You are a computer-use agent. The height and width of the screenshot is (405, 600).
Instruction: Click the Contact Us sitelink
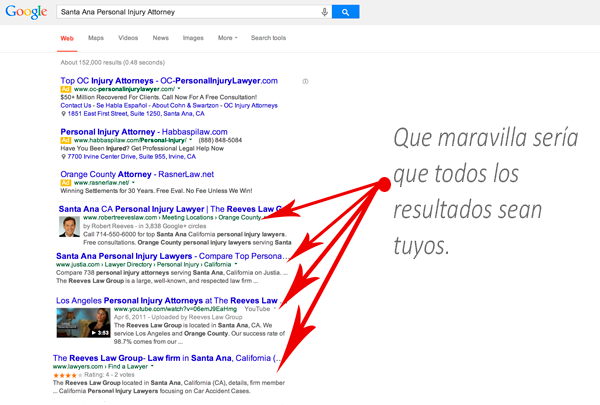tap(76, 106)
